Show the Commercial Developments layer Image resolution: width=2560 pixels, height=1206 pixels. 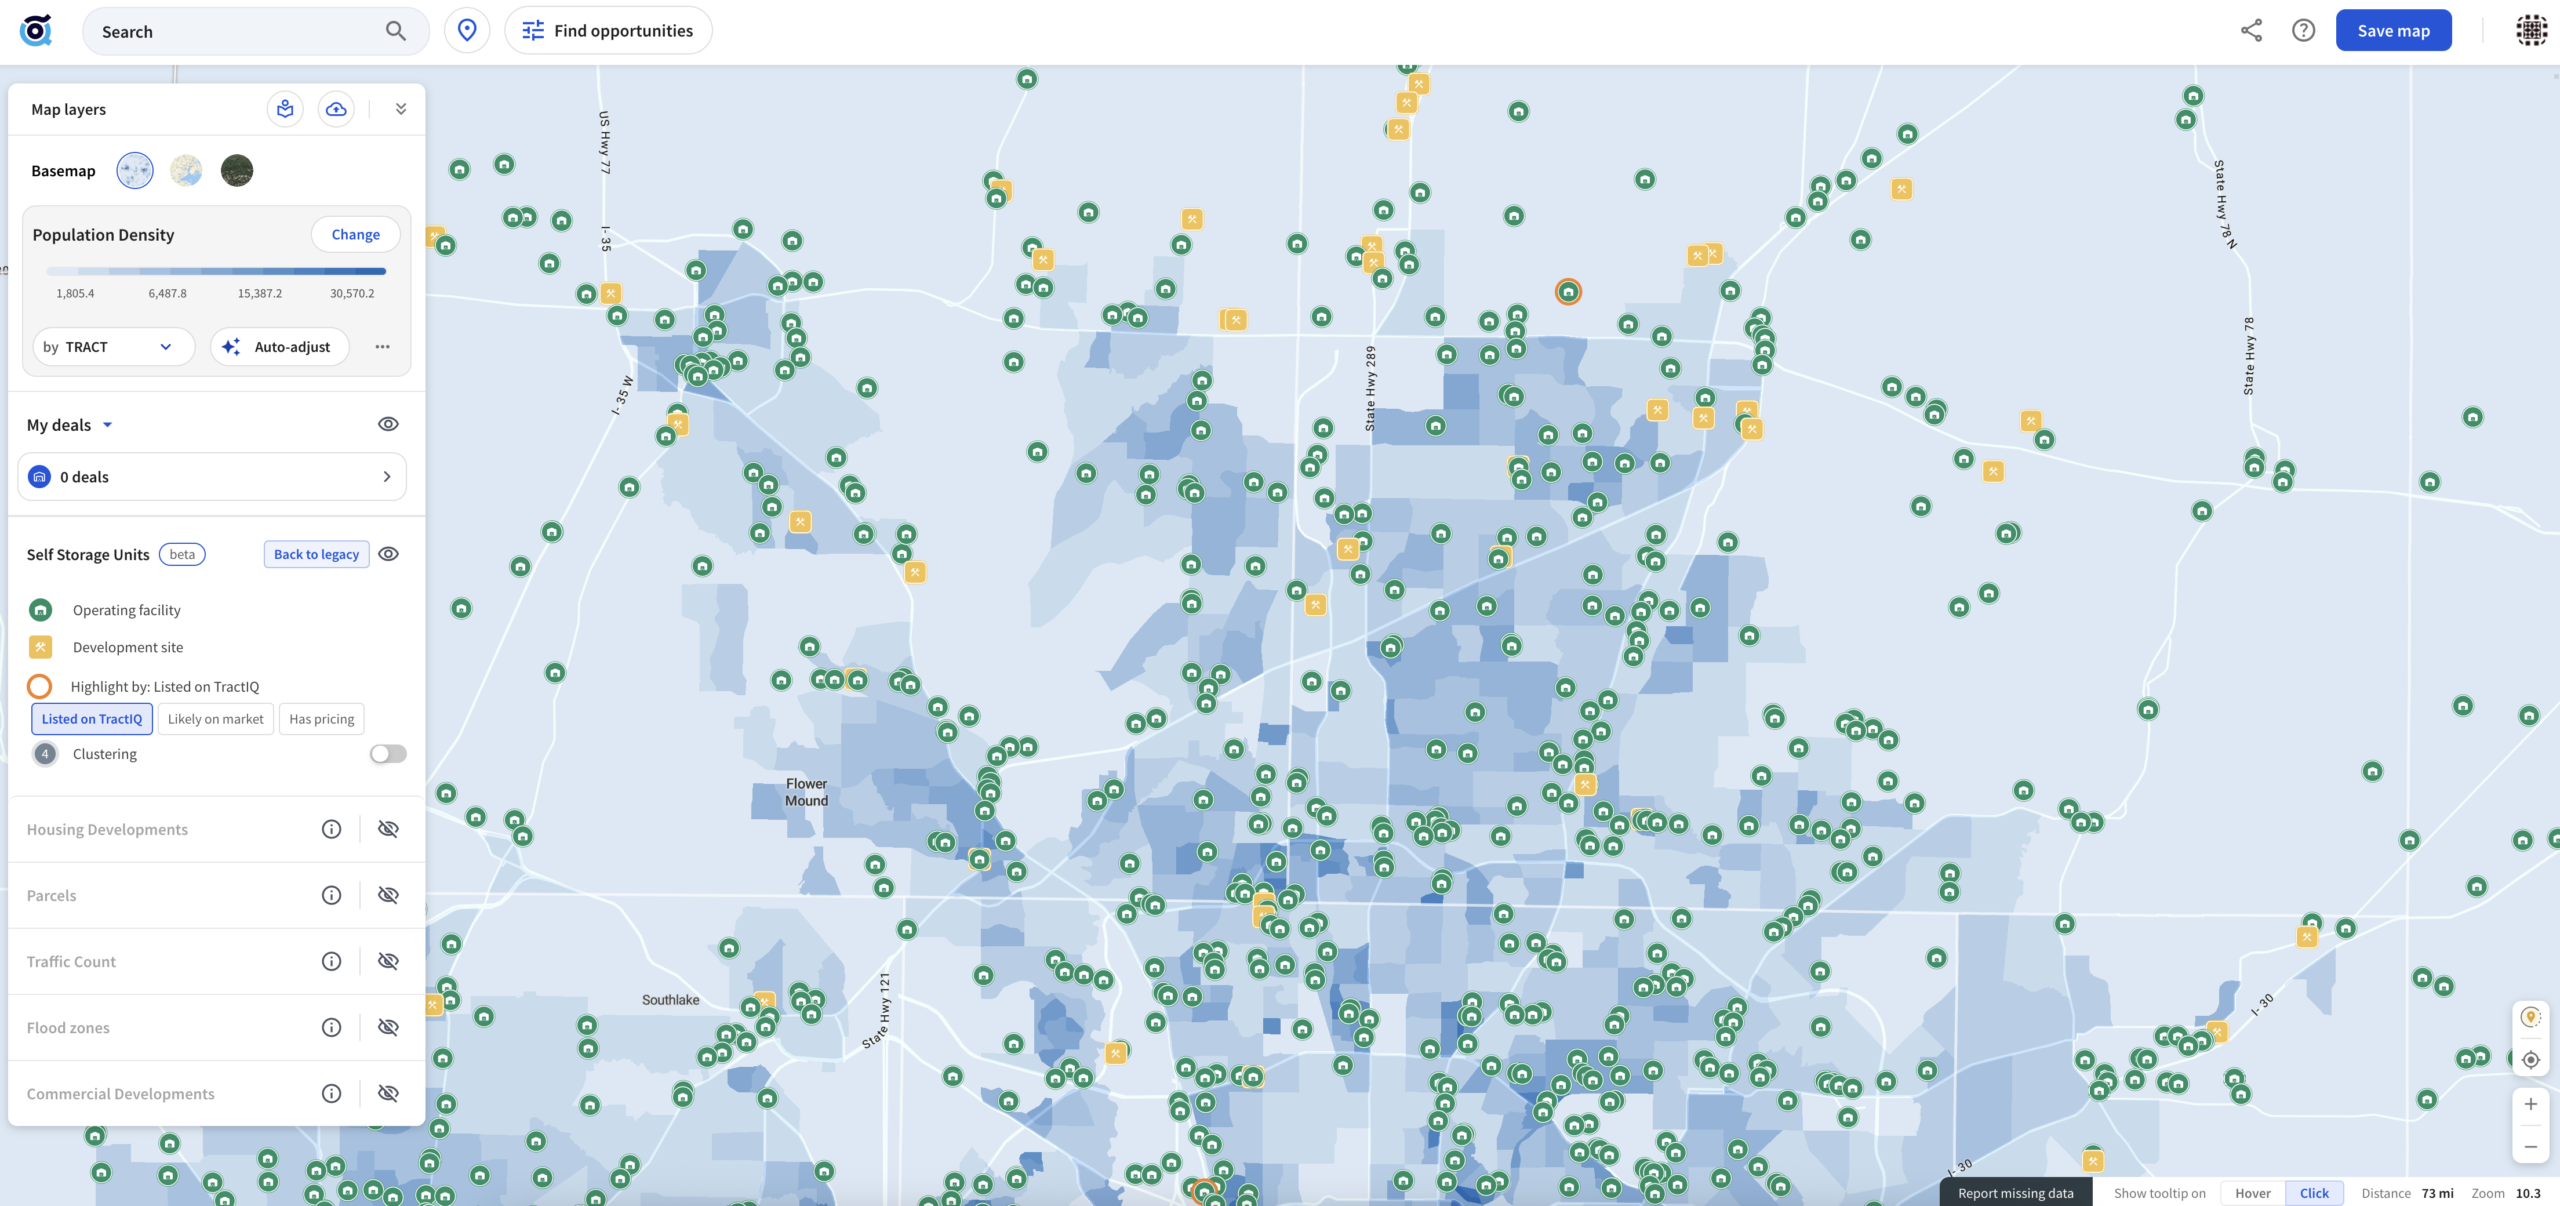click(x=389, y=1093)
